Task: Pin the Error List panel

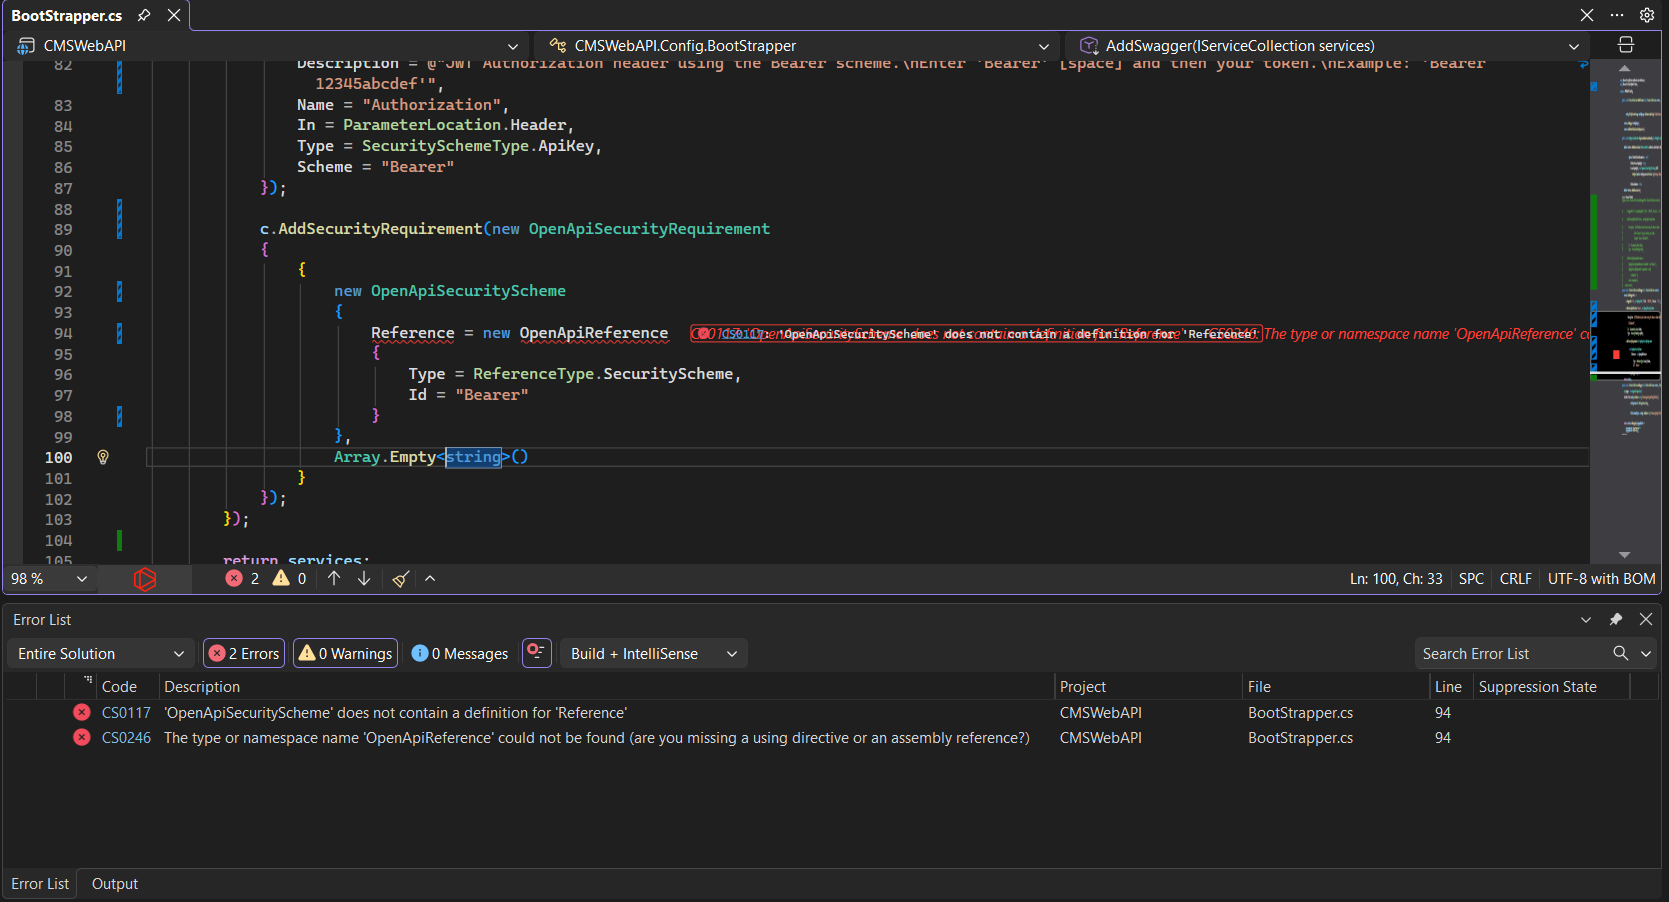Action: point(1616,620)
